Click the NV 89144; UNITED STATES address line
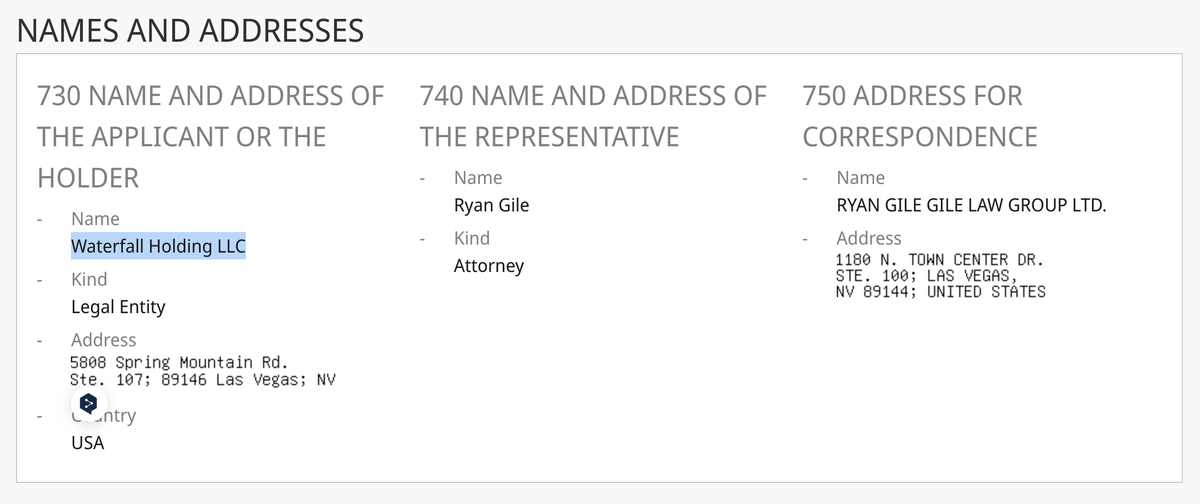The width and height of the screenshot is (1200, 504). pyautogui.click(x=940, y=292)
